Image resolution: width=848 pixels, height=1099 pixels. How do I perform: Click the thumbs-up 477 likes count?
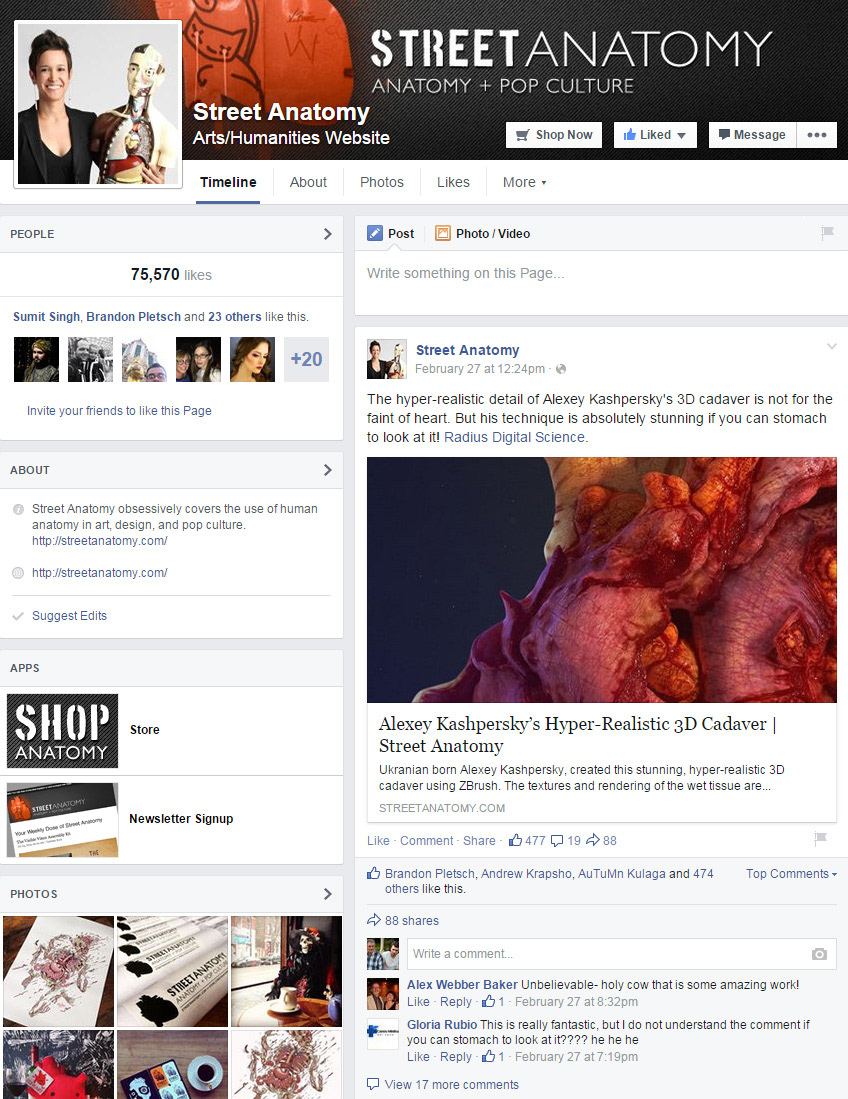click(x=527, y=841)
